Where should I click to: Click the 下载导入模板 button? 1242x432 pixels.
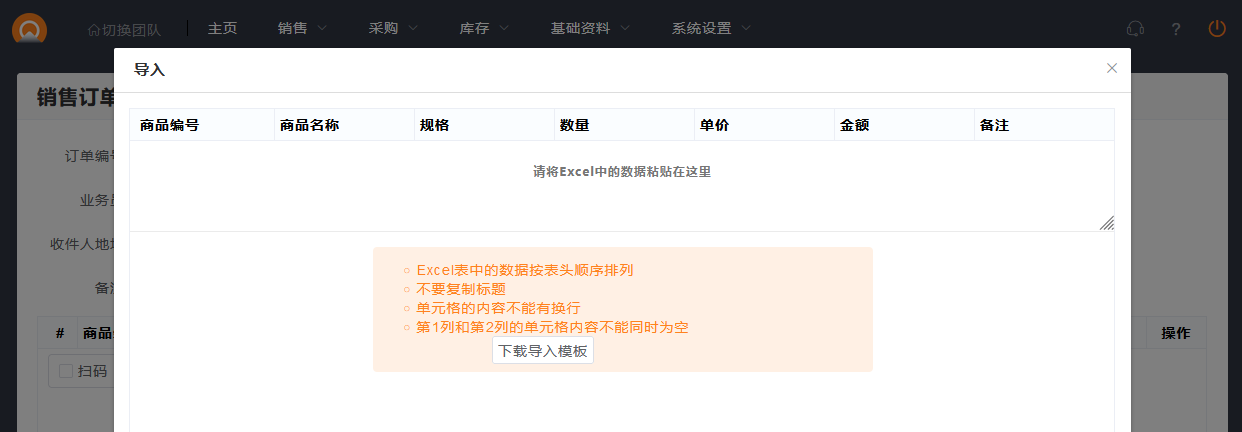(543, 351)
